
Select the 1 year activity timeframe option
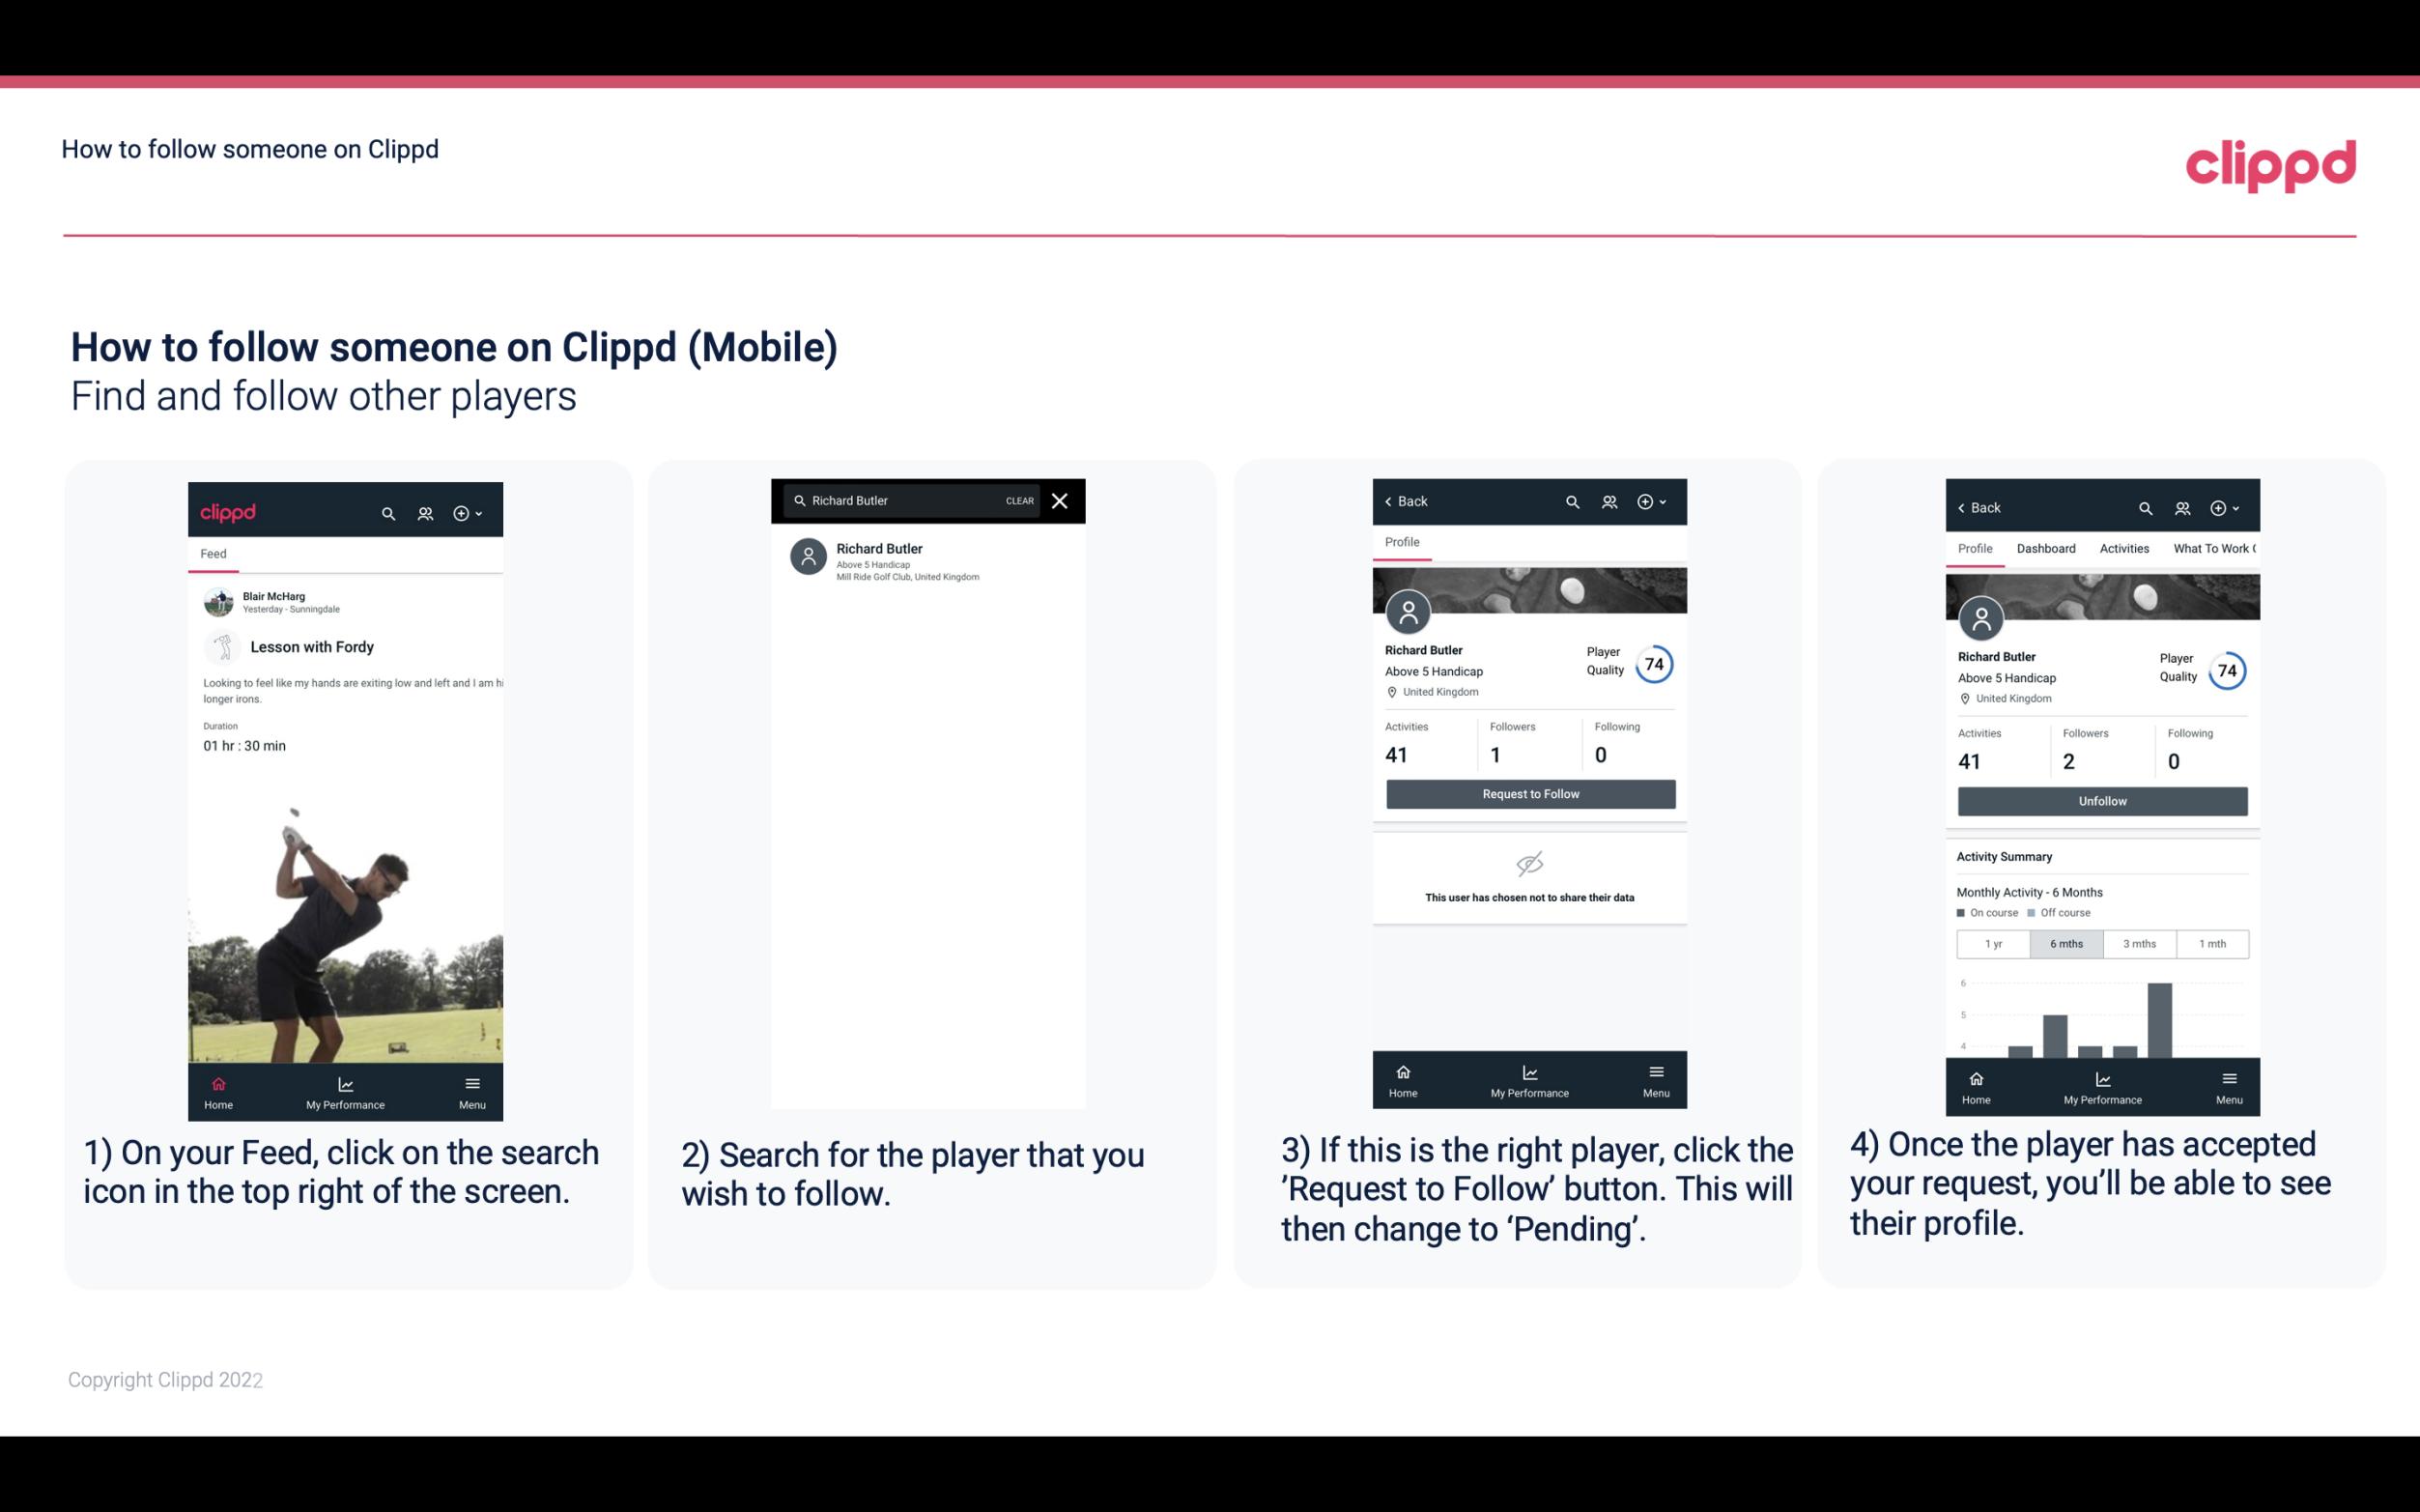point(1992,942)
